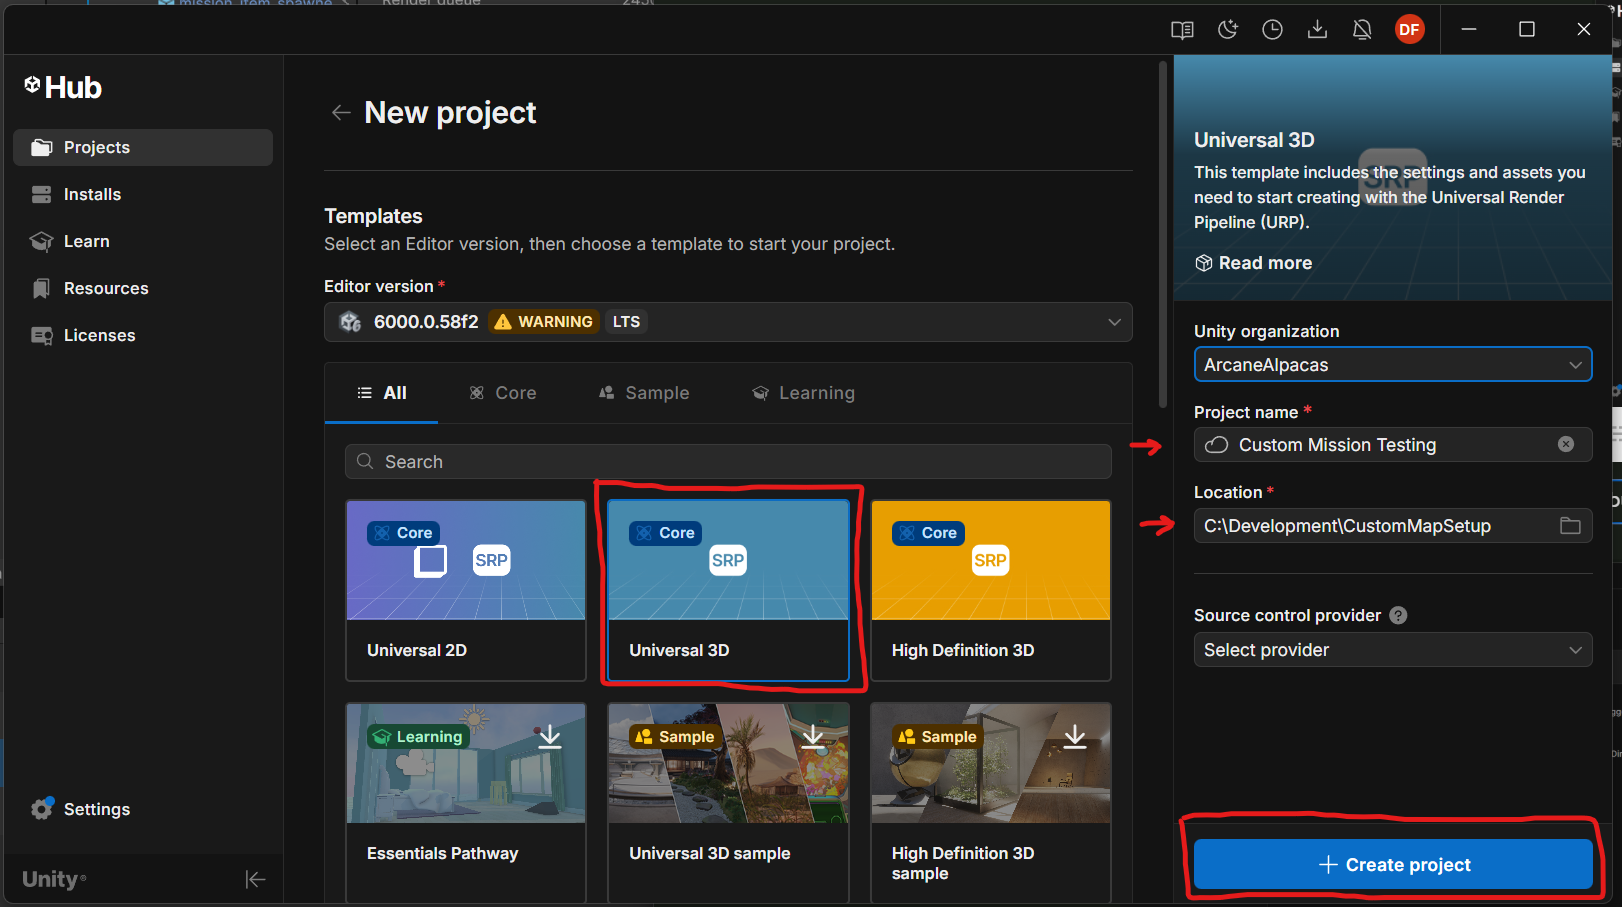Switch to the Sample templates tab
Viewport: 1622px width, 907px height.
(644, 393)
